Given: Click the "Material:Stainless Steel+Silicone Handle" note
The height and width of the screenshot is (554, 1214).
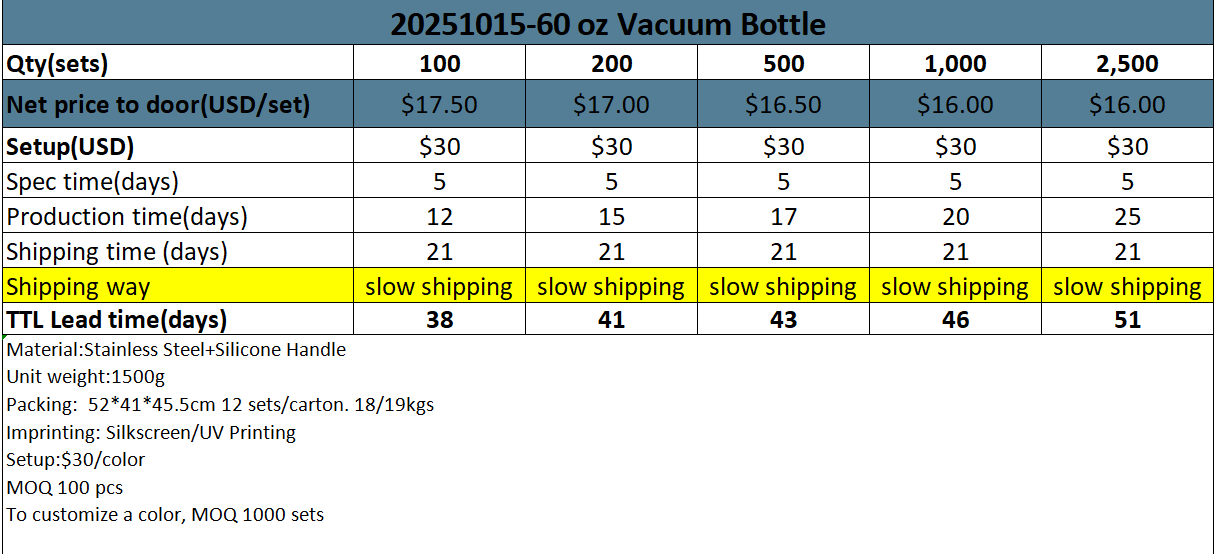Looking at the screenshot, I should (176, 350).
